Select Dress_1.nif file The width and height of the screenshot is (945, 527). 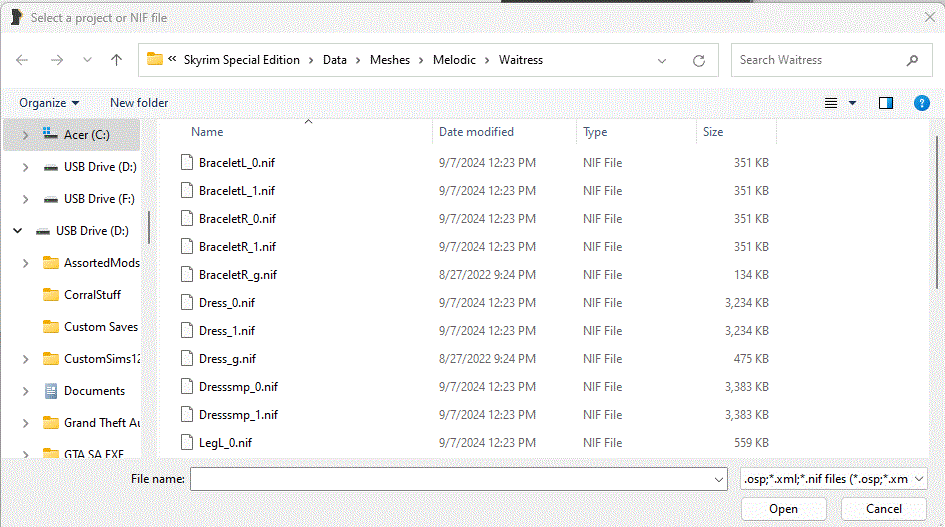click(227, 331)
